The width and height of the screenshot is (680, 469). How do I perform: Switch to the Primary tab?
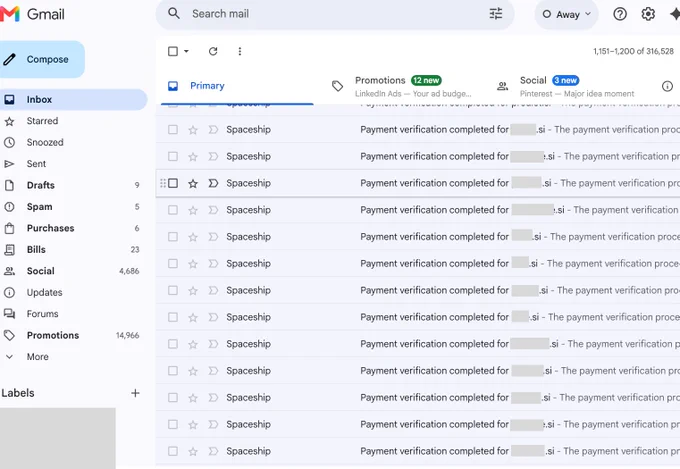pos(237,86)
